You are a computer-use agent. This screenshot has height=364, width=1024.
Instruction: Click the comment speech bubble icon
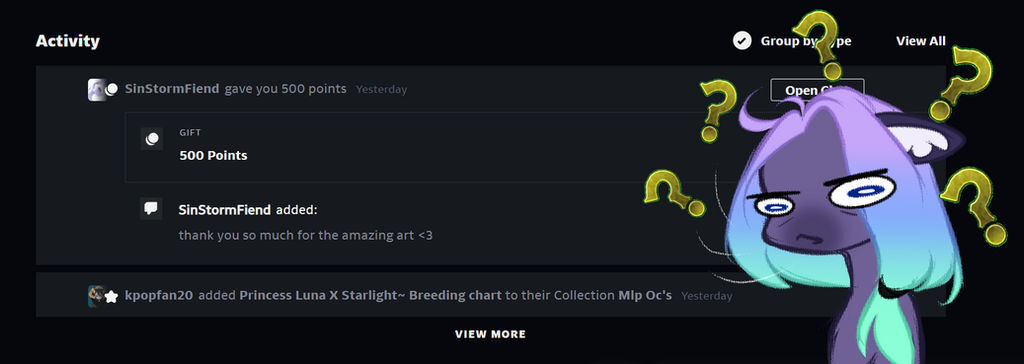coord(151,209)
